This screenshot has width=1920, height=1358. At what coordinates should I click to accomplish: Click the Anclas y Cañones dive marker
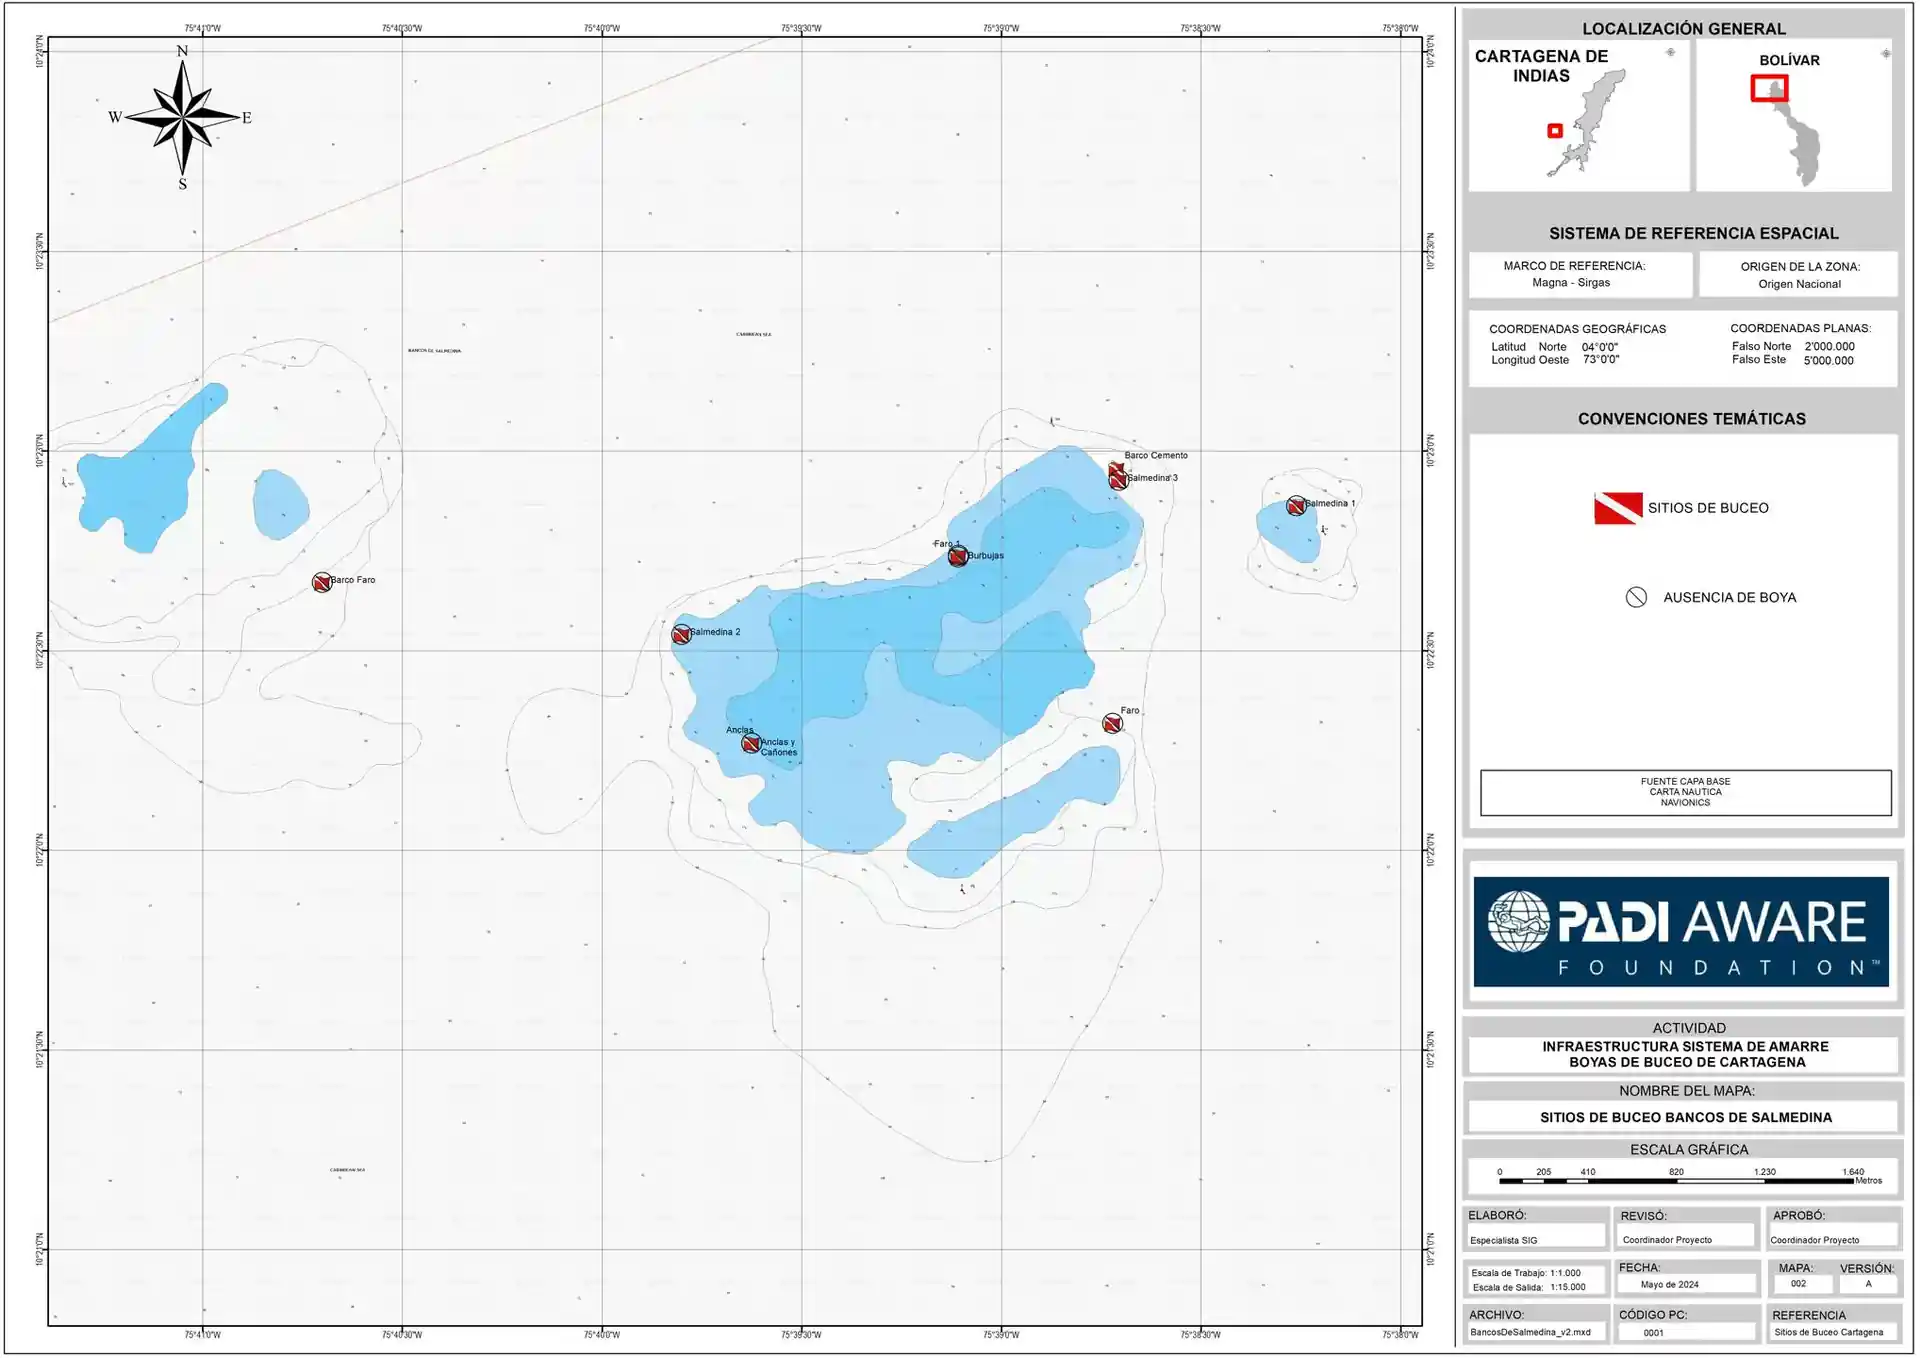[751, 743]
